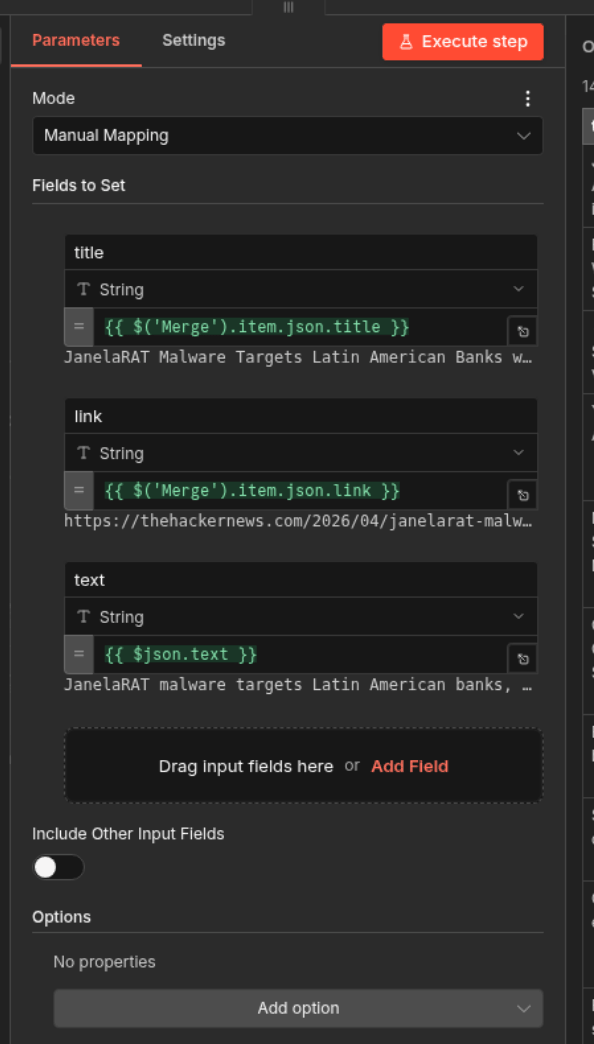Click the JanelaRAT Malware title preview text
594x1044 pixels.
pyautogui.click(x=298, y=358)
